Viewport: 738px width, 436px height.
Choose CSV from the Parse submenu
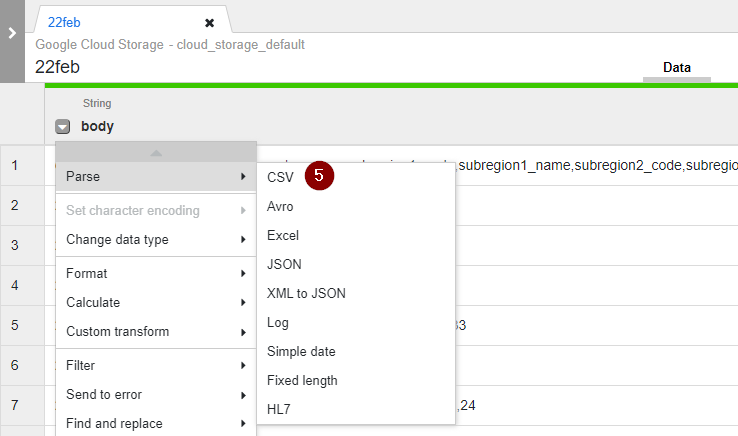(280, 176)
